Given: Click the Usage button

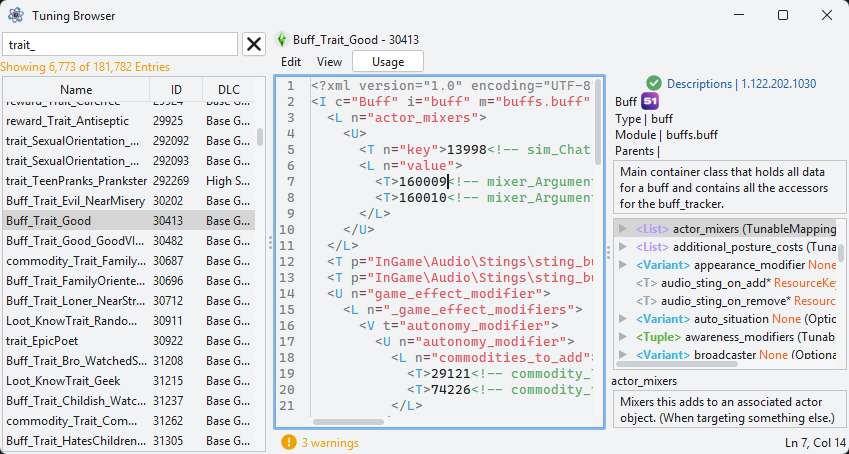Looking at the screenshot, I should (x=388, y=62).
